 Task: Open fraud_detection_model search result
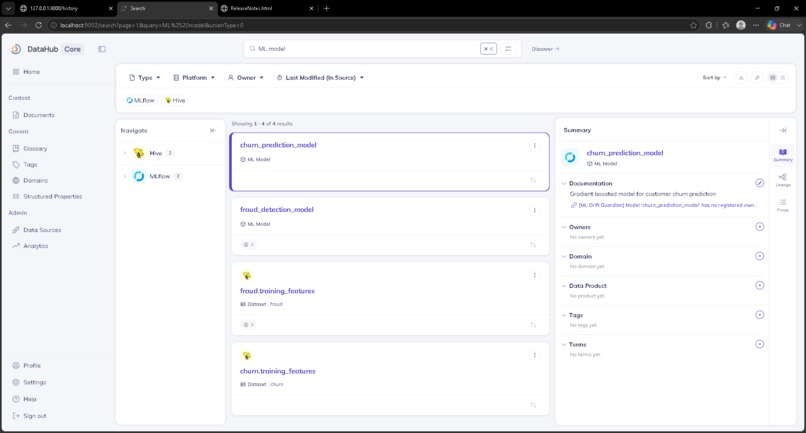tap(277, 210)
